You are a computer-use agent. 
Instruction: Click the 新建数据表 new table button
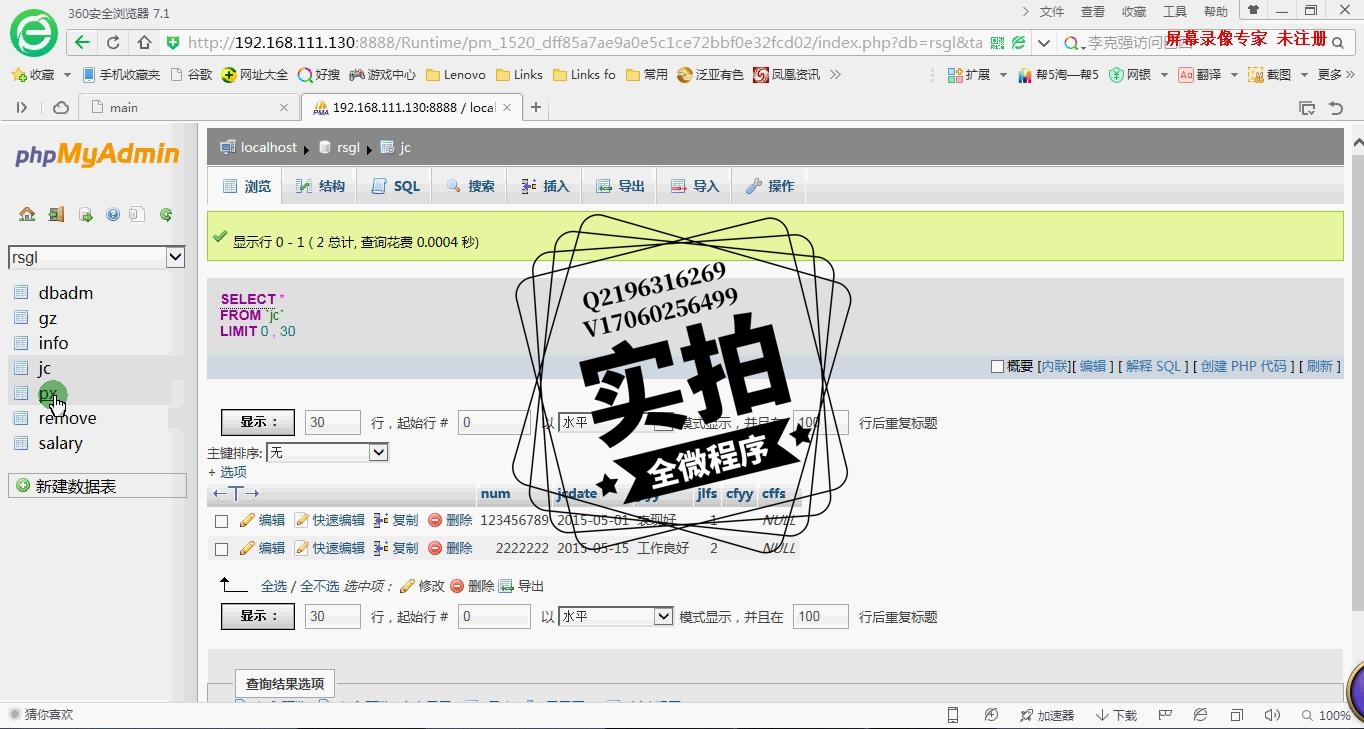click(x=97, y=486)
